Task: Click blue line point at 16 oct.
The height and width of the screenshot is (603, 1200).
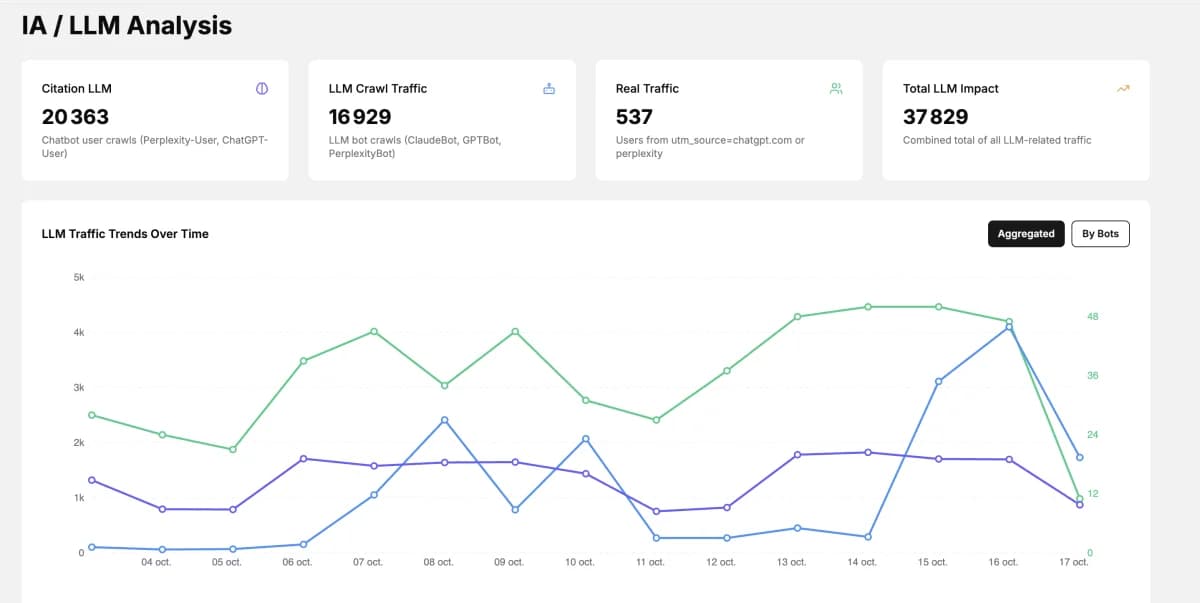Action: click(x=1009, y=327)
